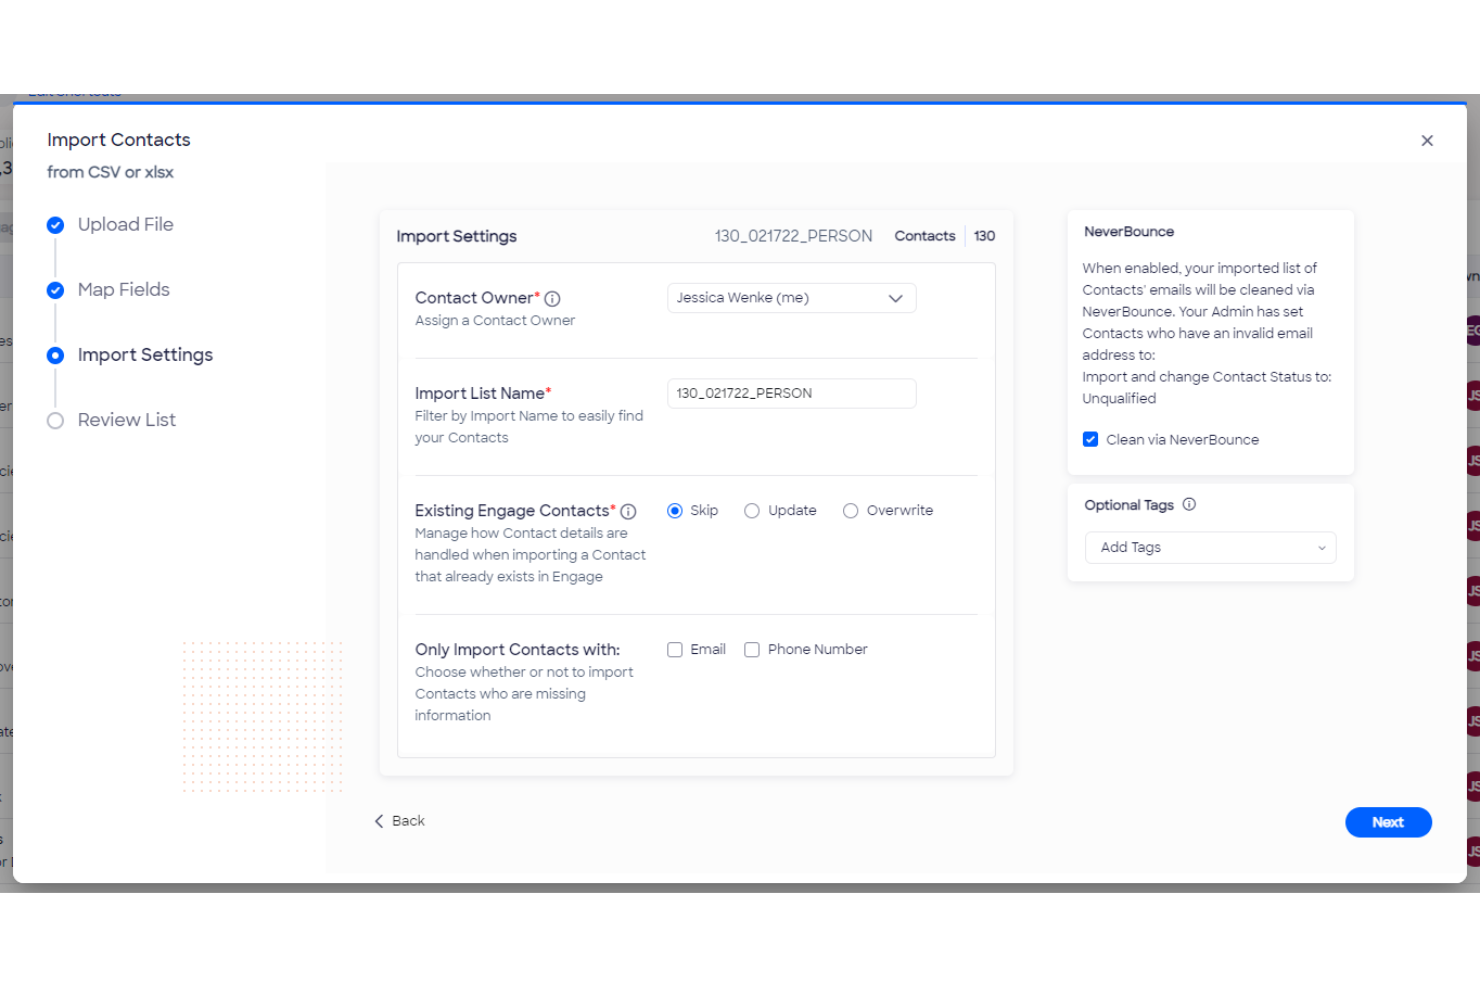1480x987 pixels.
Task: Enable the Email import checkbox
Action: click(x=675, y=650)
